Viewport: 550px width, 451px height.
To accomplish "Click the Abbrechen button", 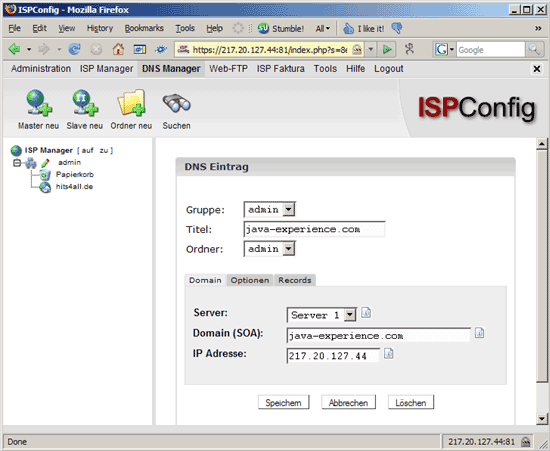I will tap(348, 403).
